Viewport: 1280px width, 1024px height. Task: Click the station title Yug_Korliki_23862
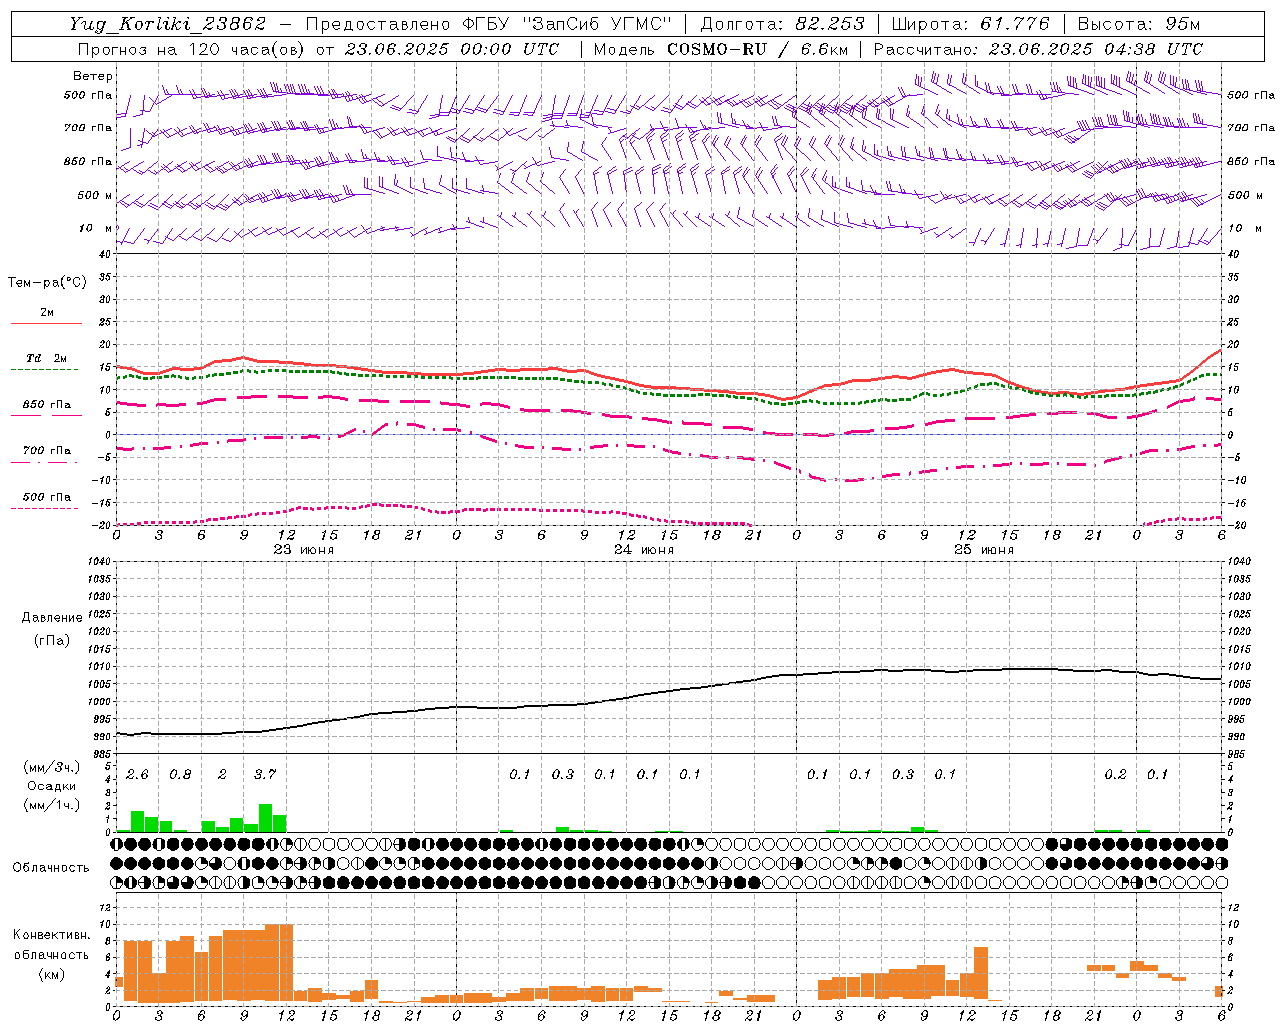pos(168,24)
